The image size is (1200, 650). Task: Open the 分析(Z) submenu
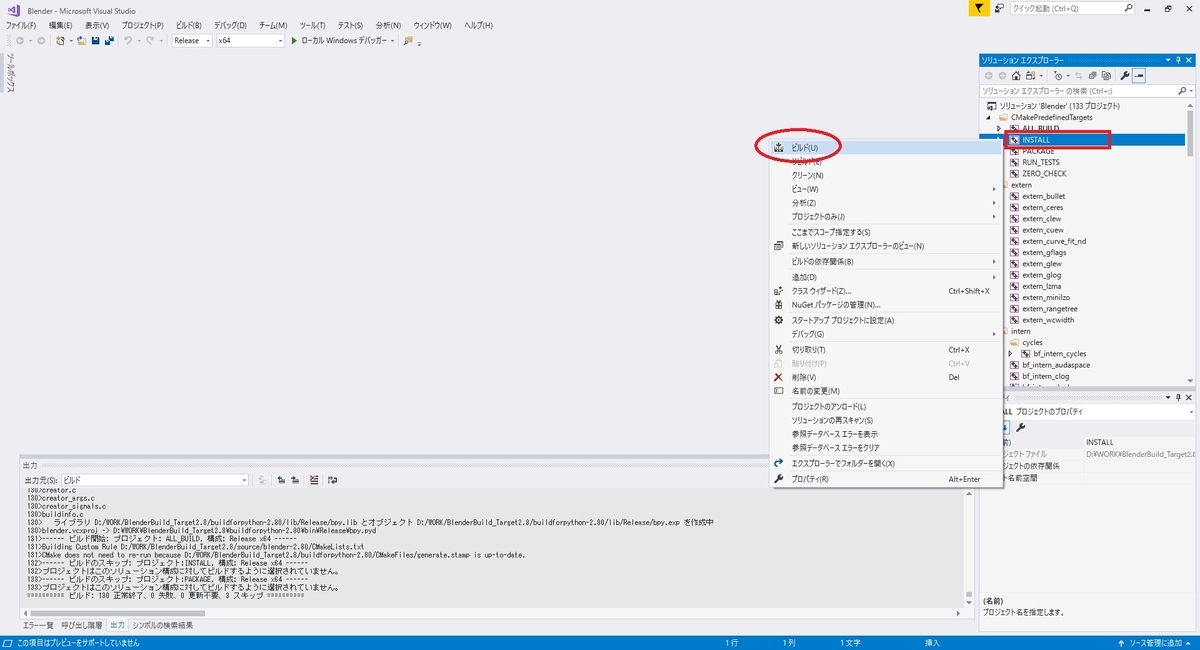[885, 203]
